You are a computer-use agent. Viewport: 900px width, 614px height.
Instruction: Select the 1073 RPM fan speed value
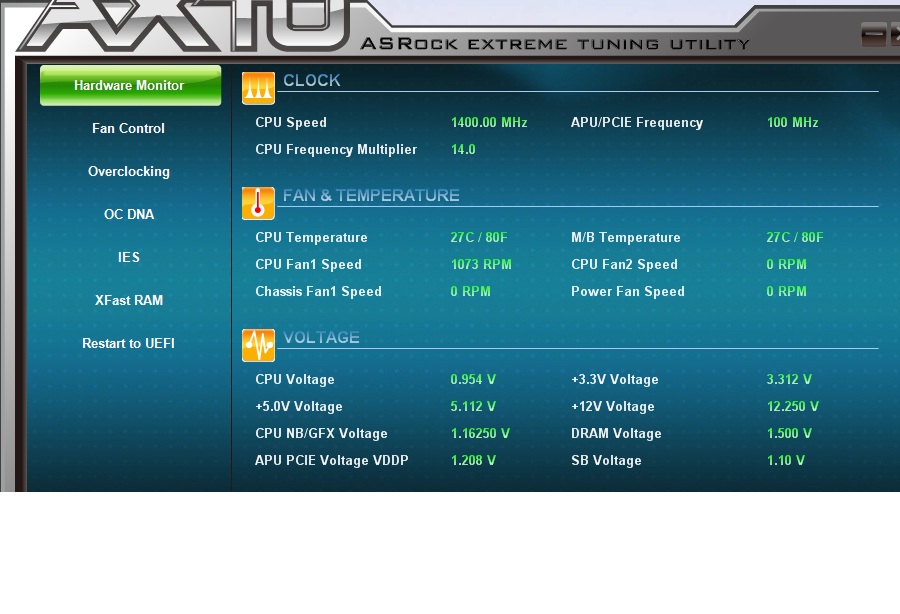(481, 265)
